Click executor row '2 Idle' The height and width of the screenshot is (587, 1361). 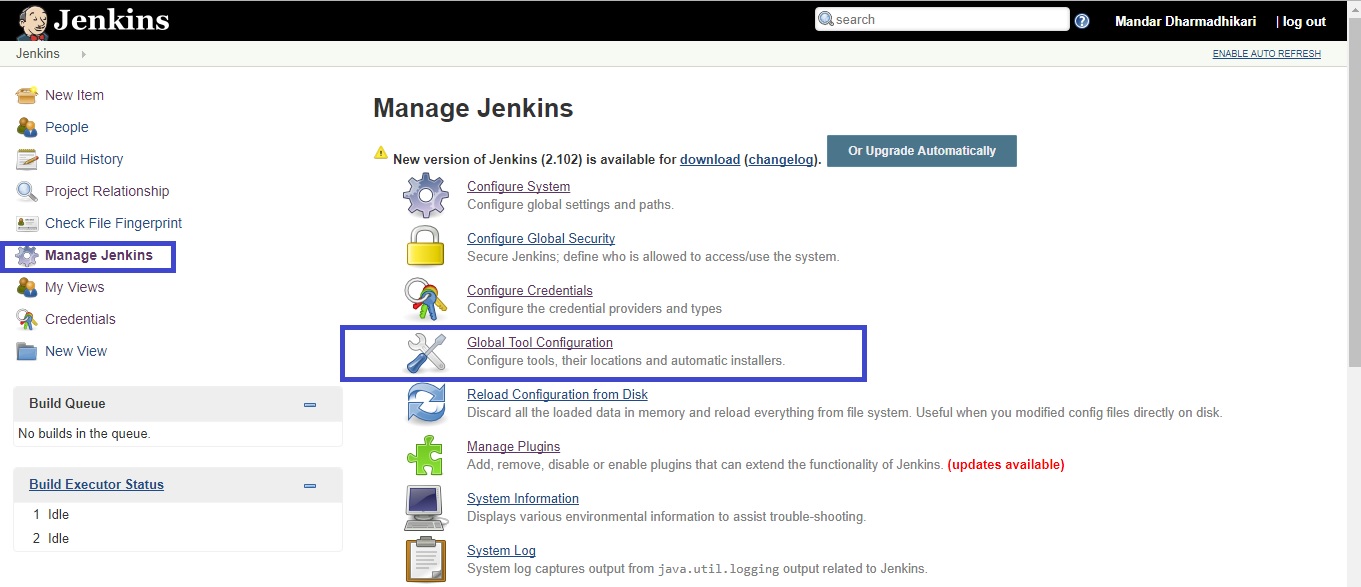[51, 538]
